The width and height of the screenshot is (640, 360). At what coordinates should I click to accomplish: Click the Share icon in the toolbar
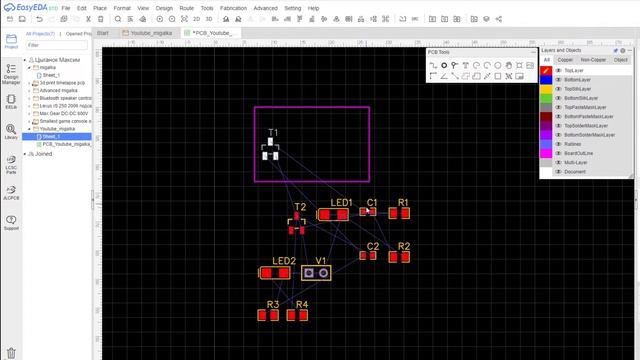pos(498,19)
